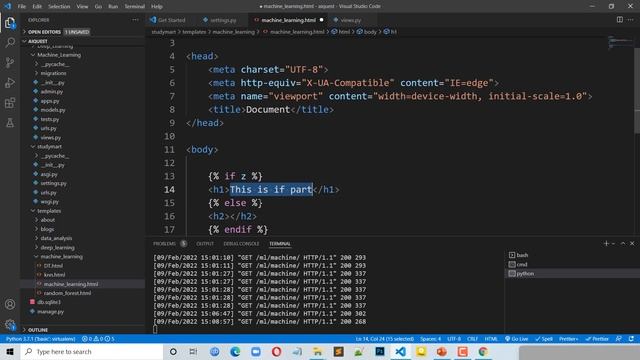Open Chrome from taskbar
The image size is (640, 360).
tap(483, 351)
